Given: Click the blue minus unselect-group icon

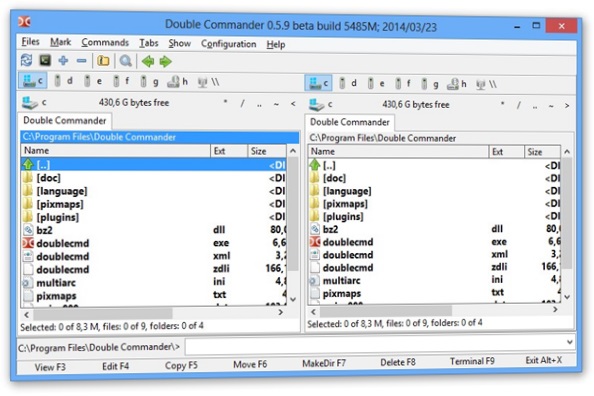Looking at the screenshot, I should tap(81, 61).
